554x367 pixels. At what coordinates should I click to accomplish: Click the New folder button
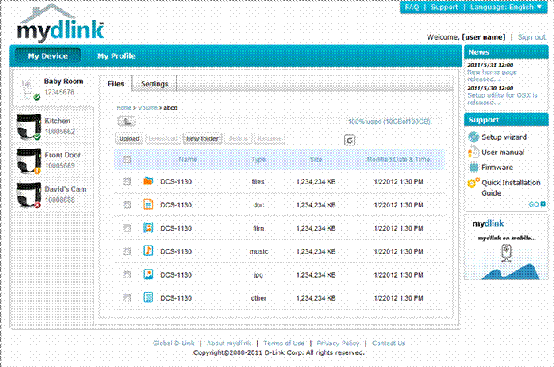click(202, 139)
